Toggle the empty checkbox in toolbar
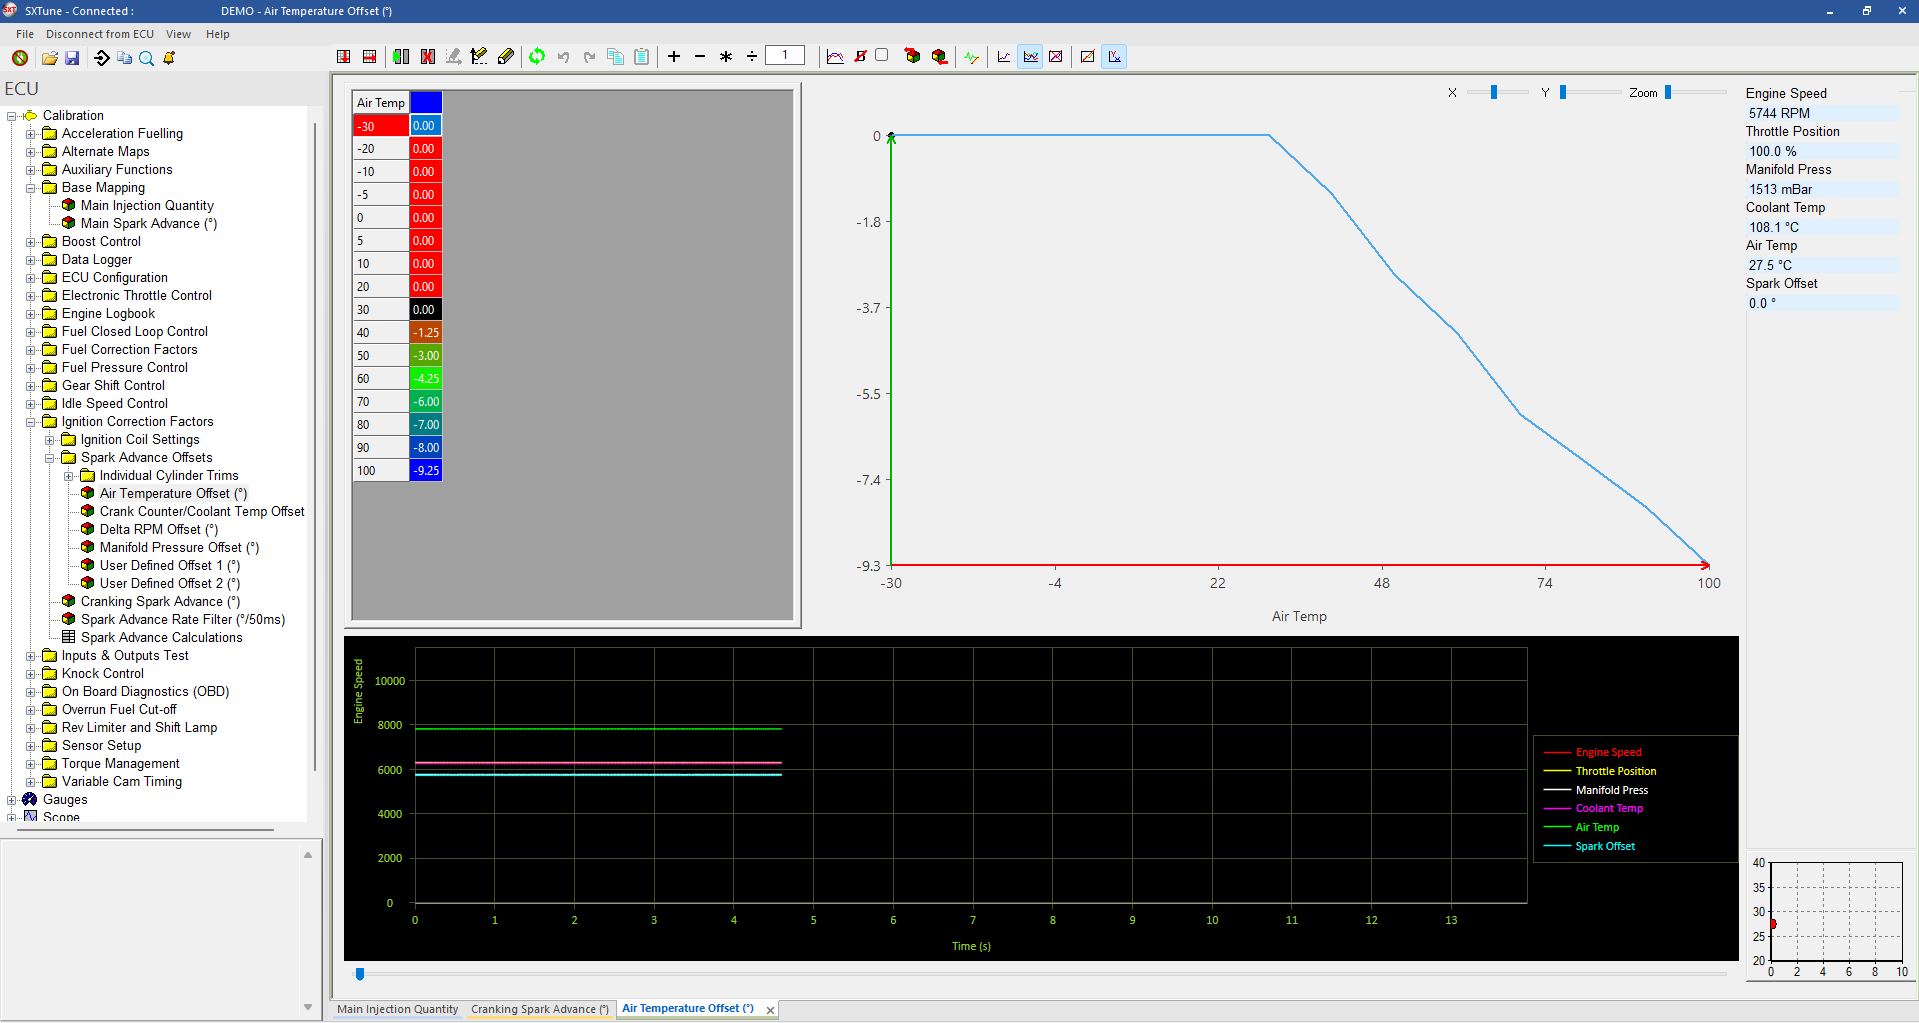 pyautogui.click(x=882, y=56)
